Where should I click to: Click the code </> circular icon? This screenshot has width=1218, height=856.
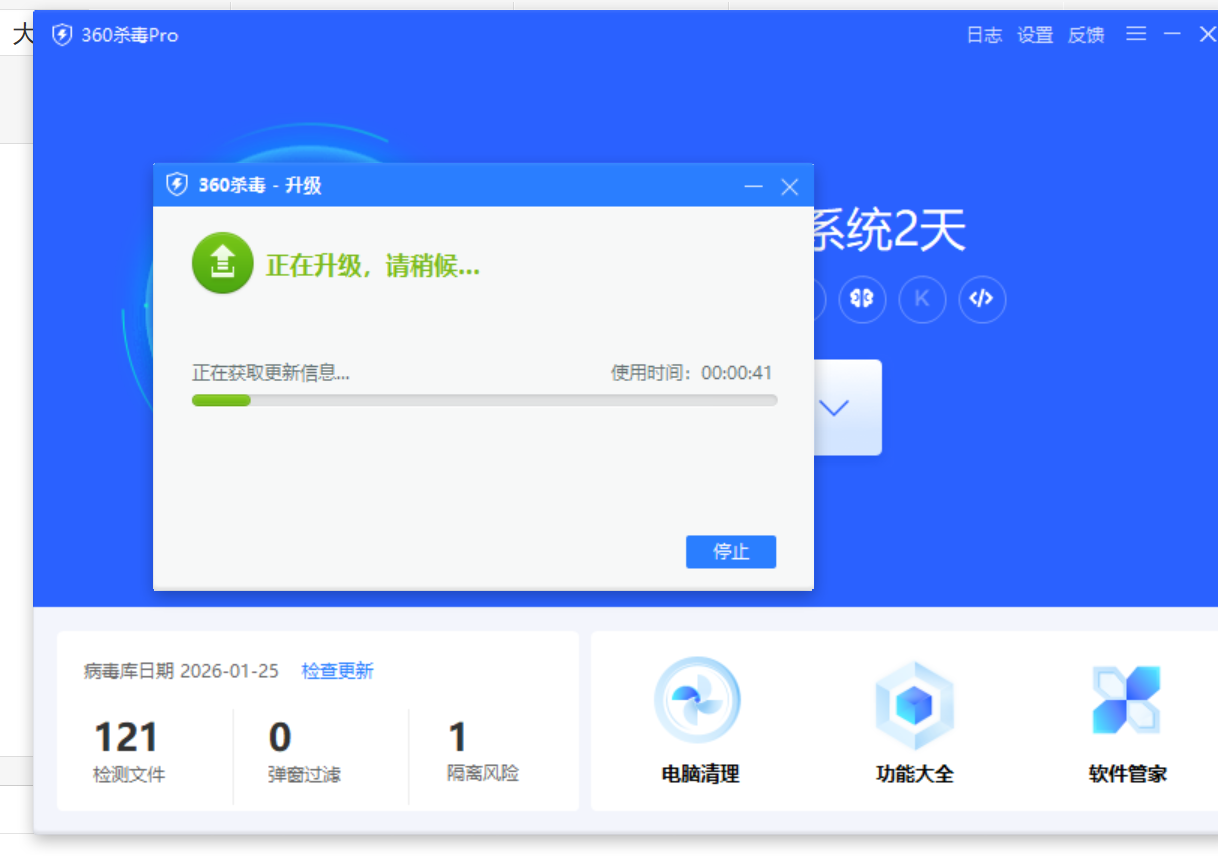tap(982, 299)
